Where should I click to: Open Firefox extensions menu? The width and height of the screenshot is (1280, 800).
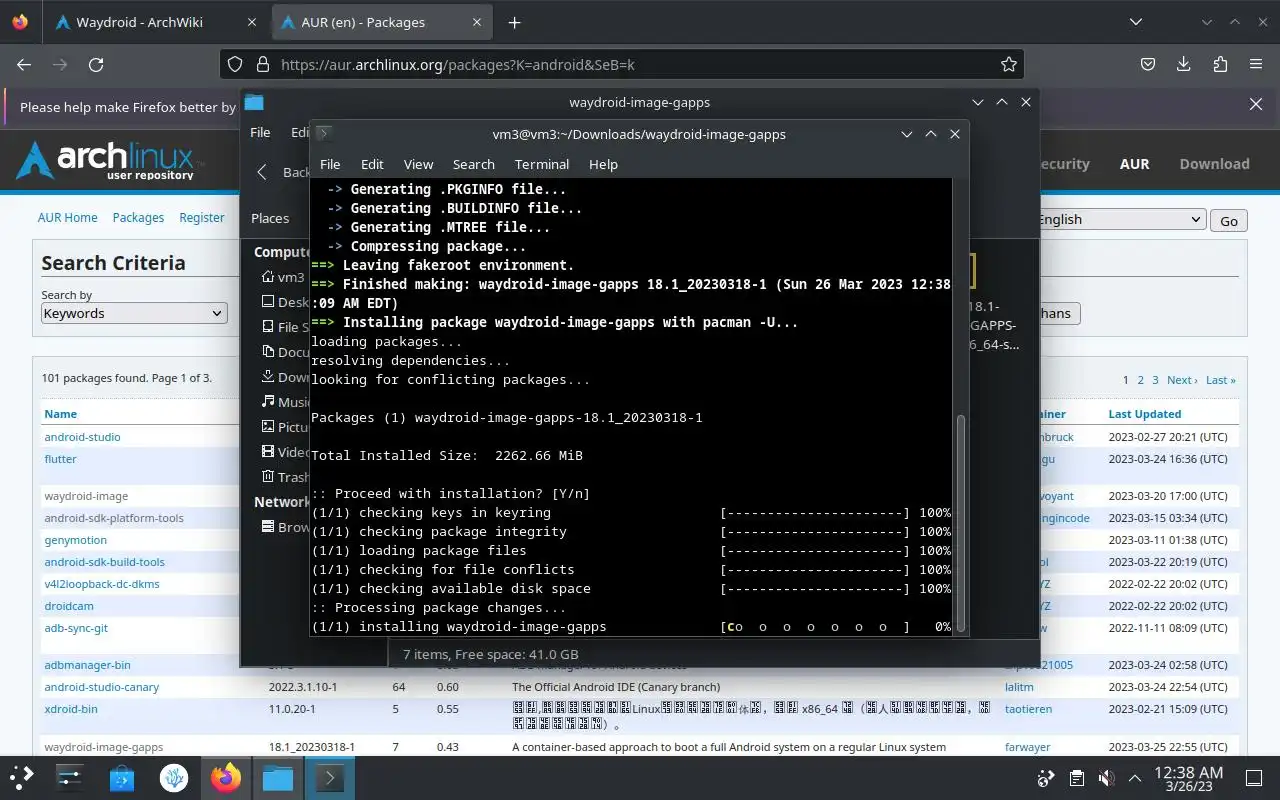pyautogui.click(x=1220, y=64)
